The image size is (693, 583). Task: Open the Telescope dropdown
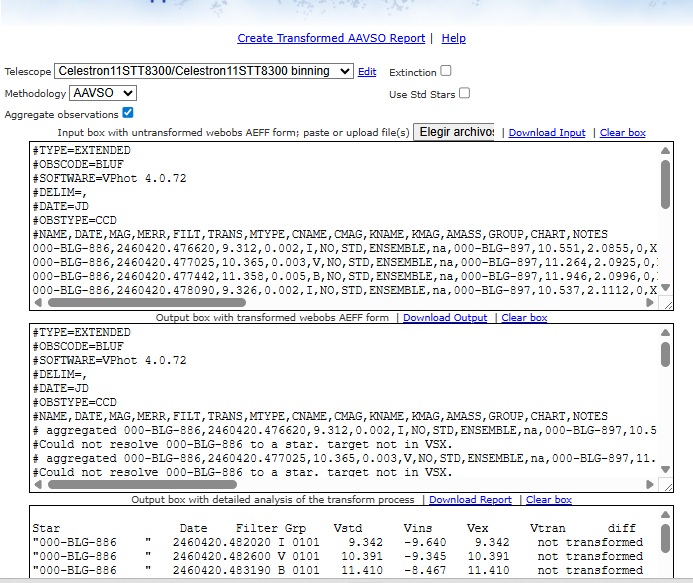204,71
